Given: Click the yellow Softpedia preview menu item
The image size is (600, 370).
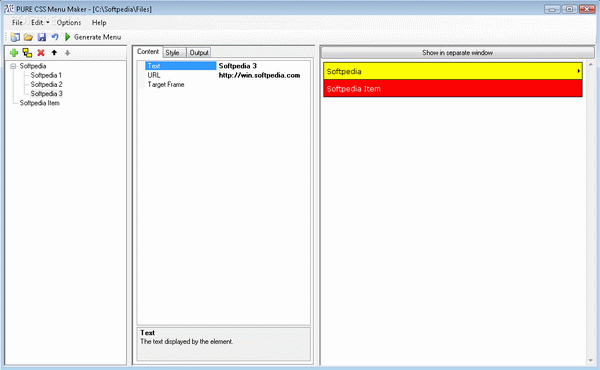Looking at the screenshot, I should (453, 71).
